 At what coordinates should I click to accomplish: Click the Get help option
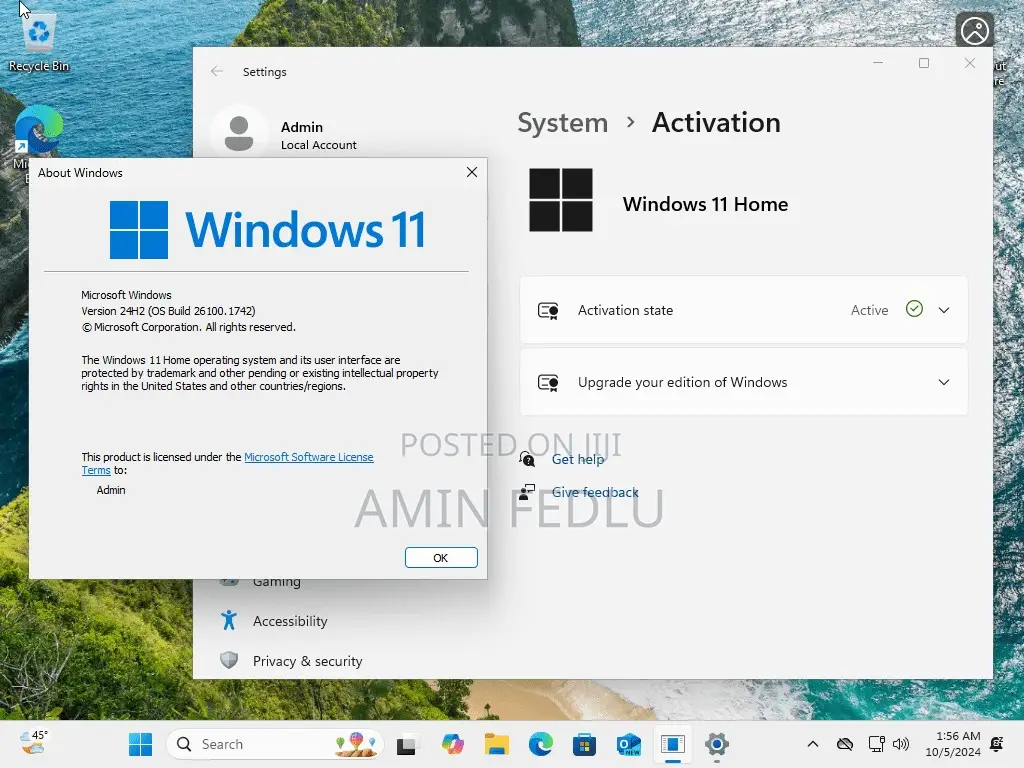click(579, 459)
